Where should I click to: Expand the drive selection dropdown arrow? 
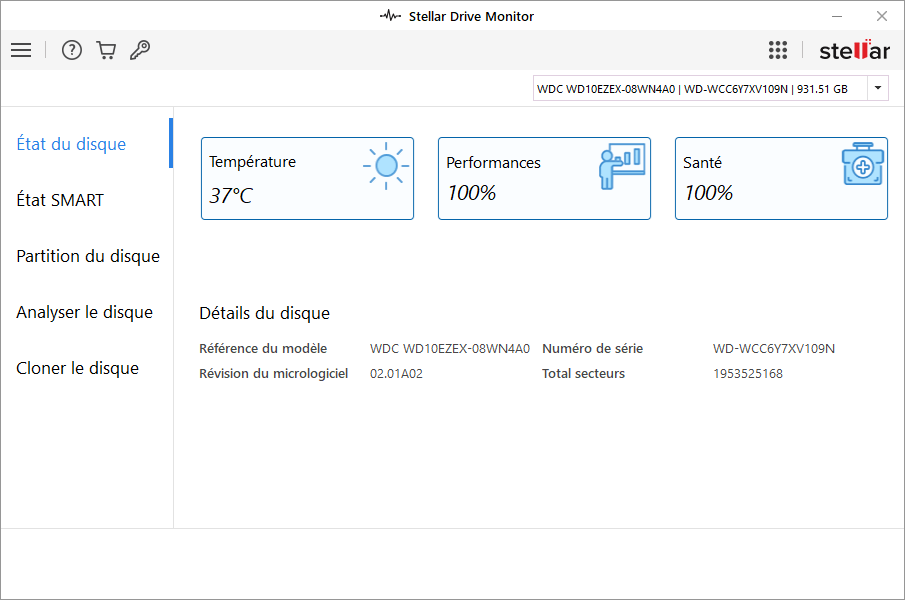[x=877, y=88]
